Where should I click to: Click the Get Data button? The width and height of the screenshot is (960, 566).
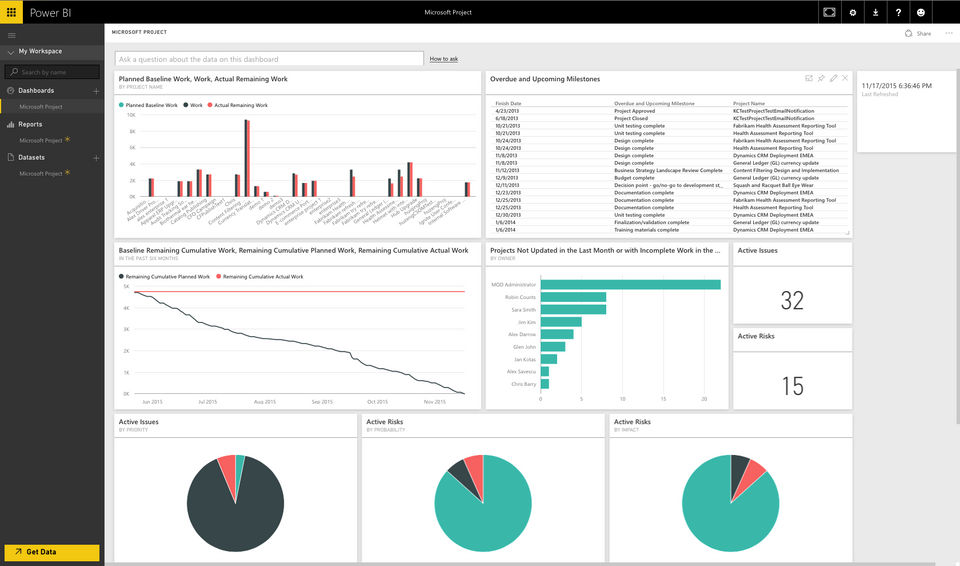pyautogui.click(x=52, y=552)
